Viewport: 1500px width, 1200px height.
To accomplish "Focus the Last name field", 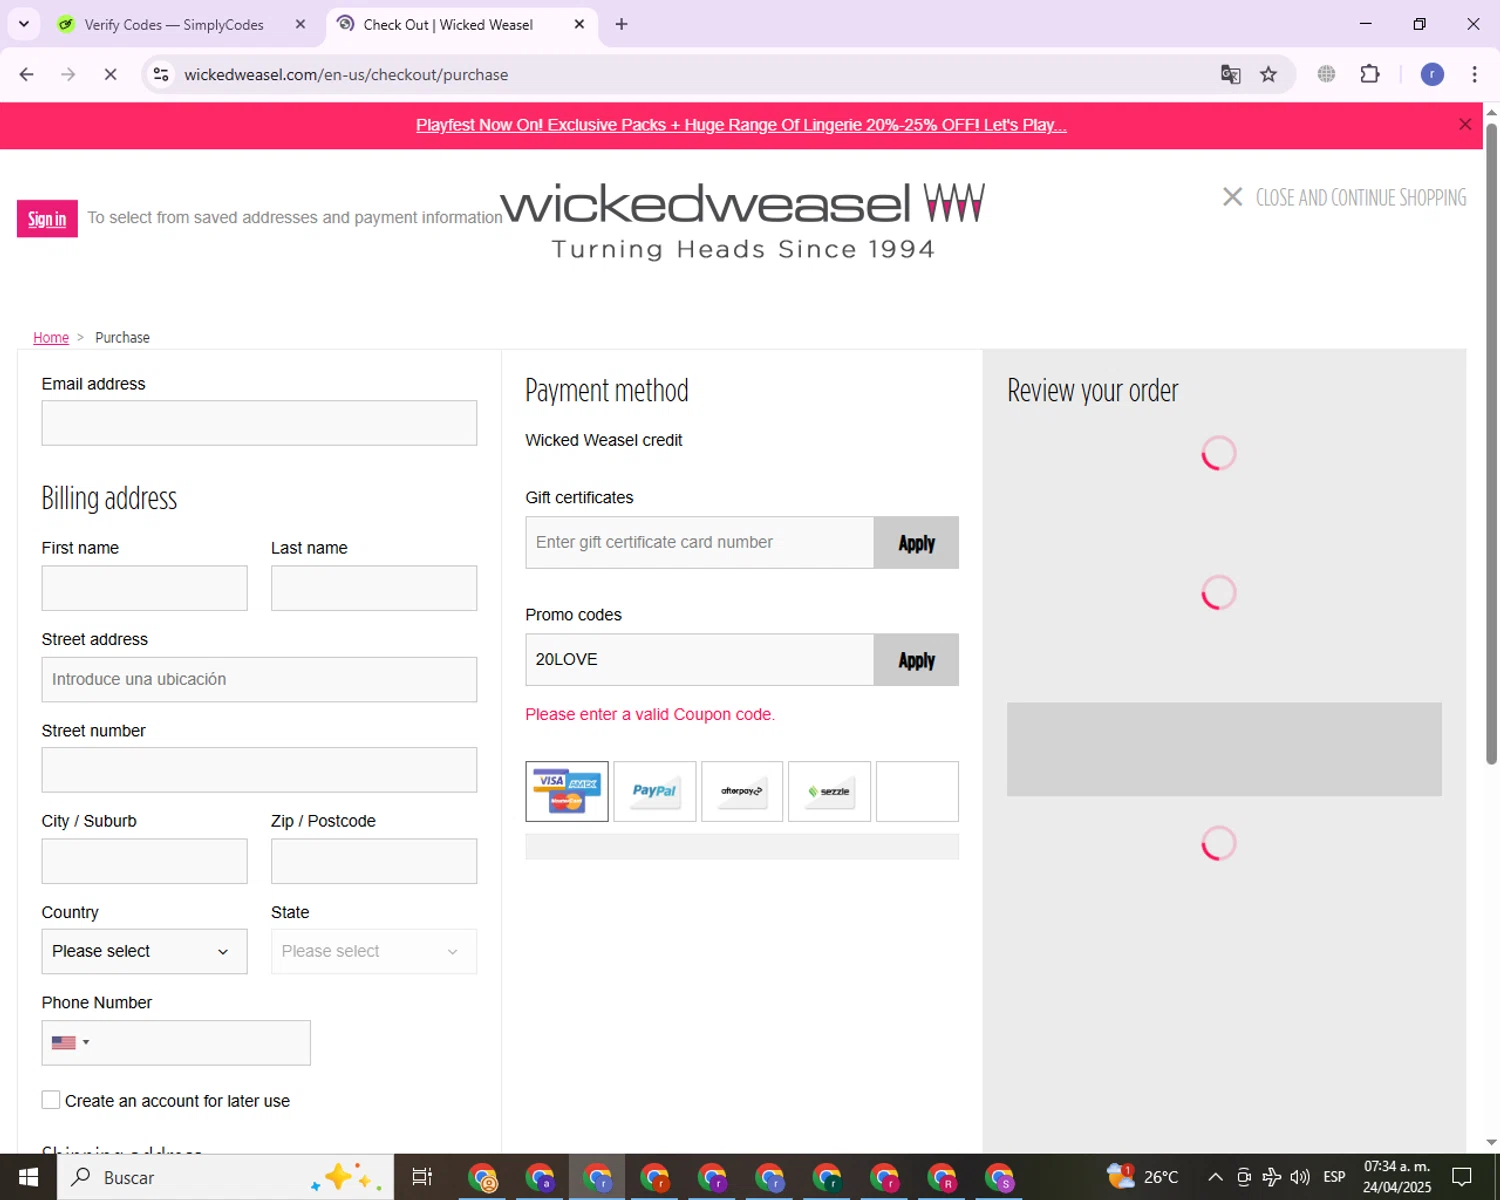I will coord(374,588).
